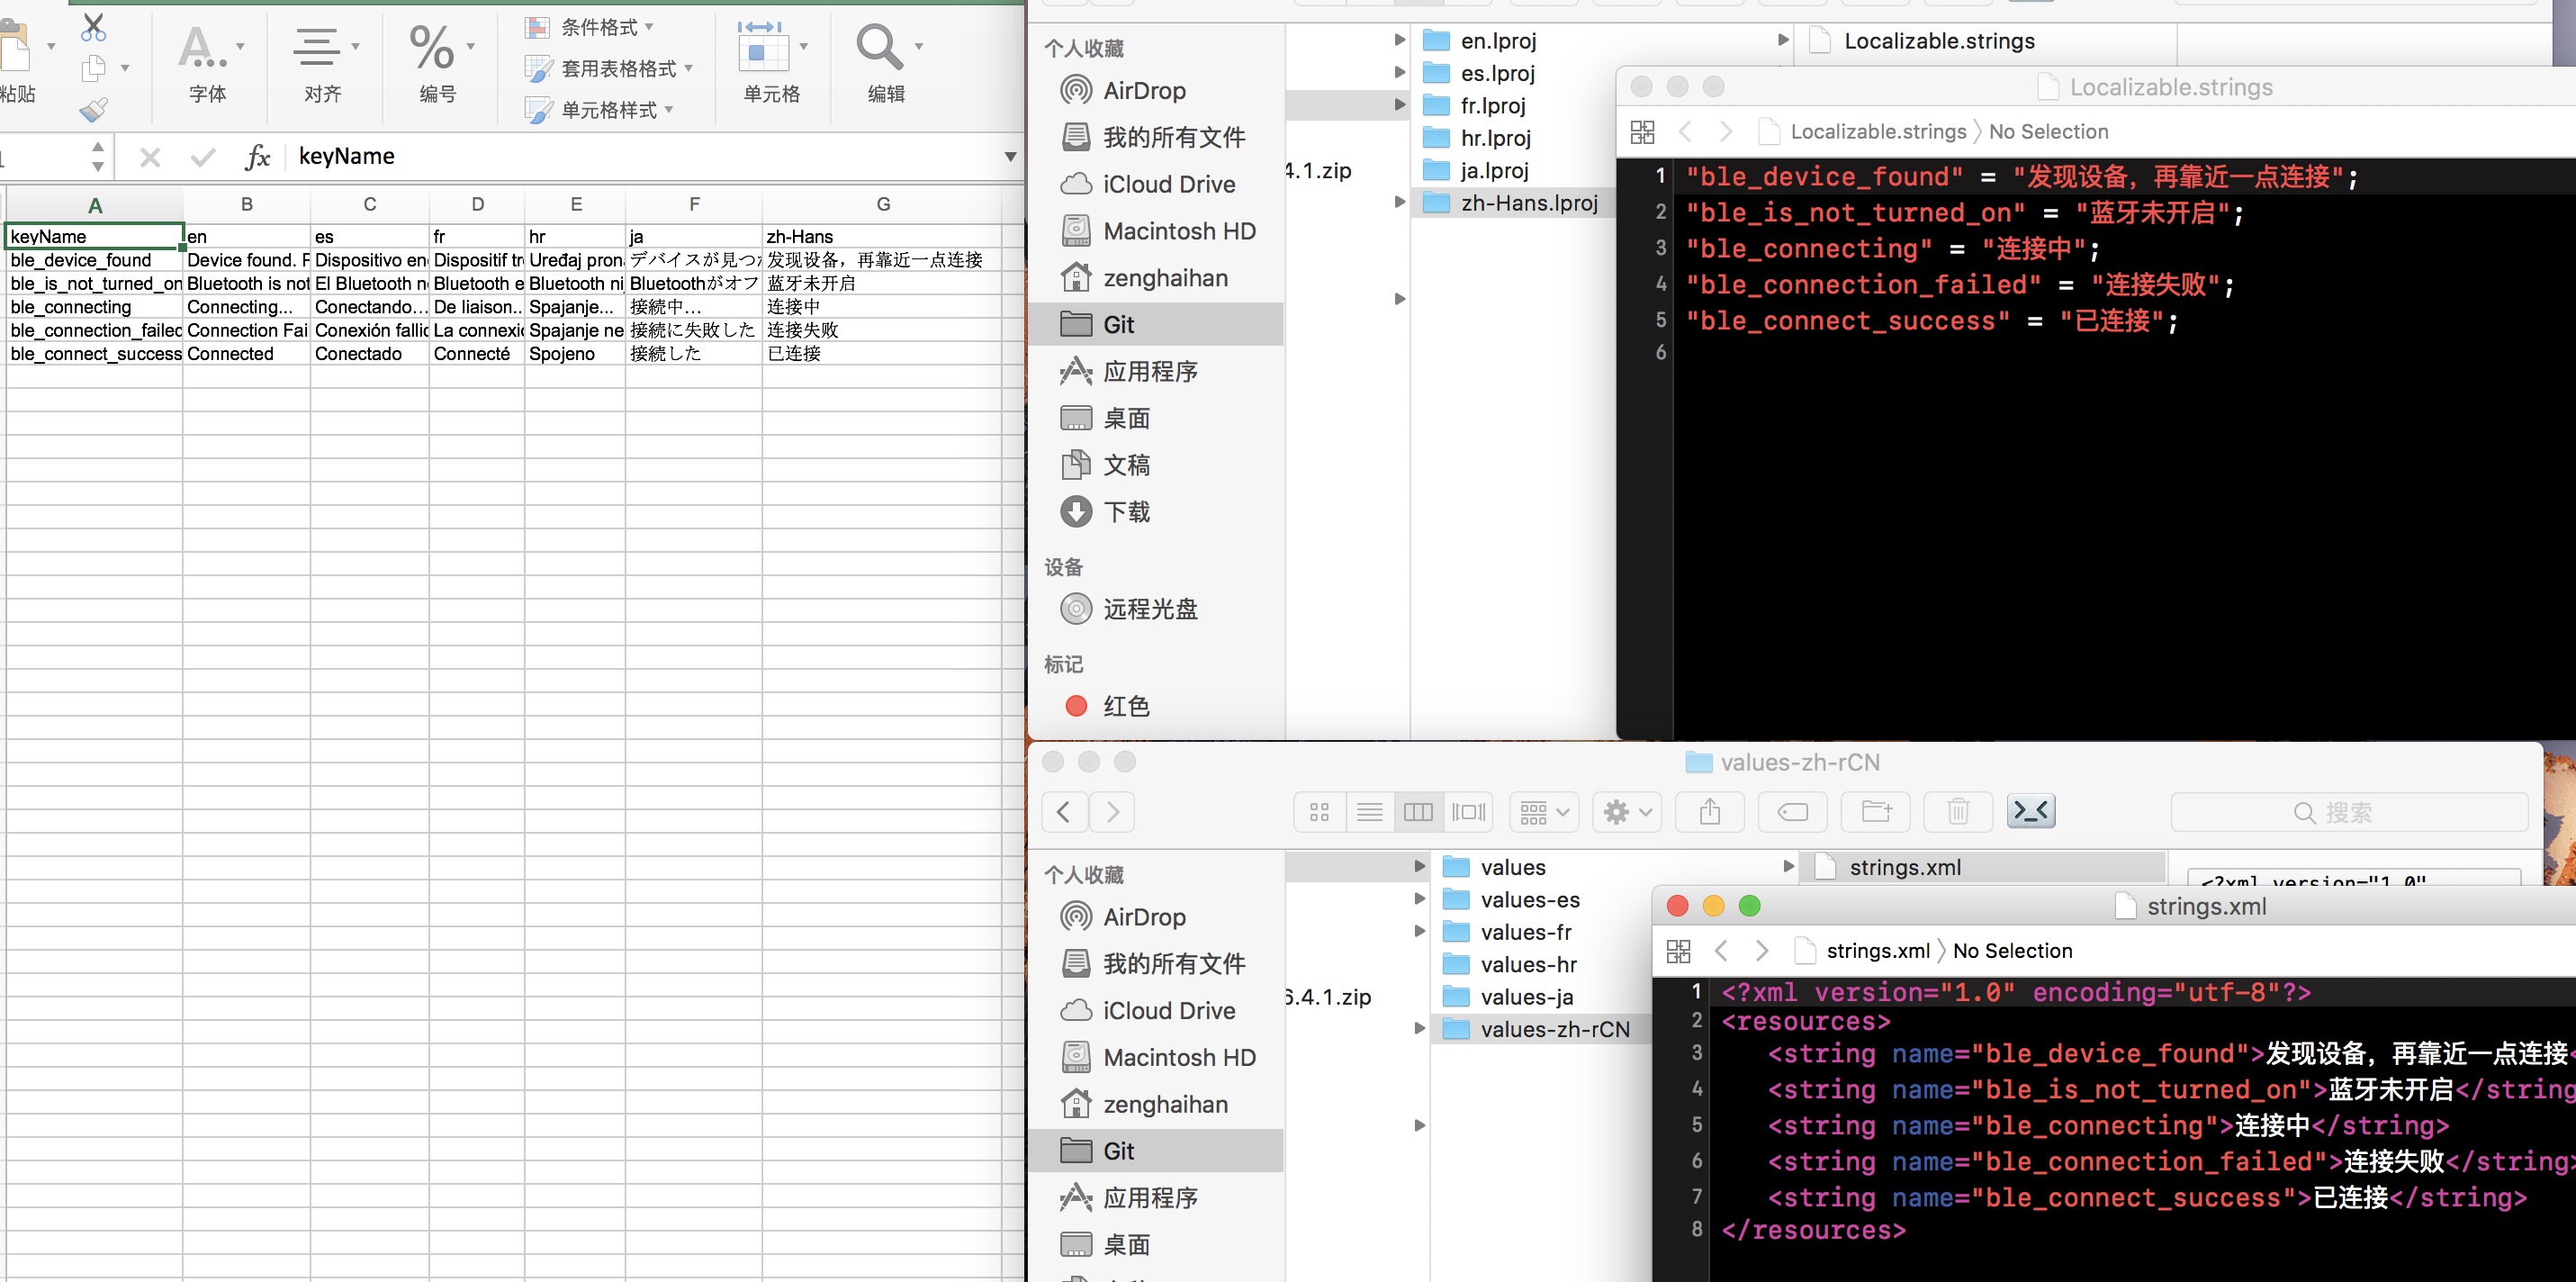Click the edit tags icon in values-zh-rCN toolbar
This screenshot has width=2576, height=1282.
[1793, 811]
